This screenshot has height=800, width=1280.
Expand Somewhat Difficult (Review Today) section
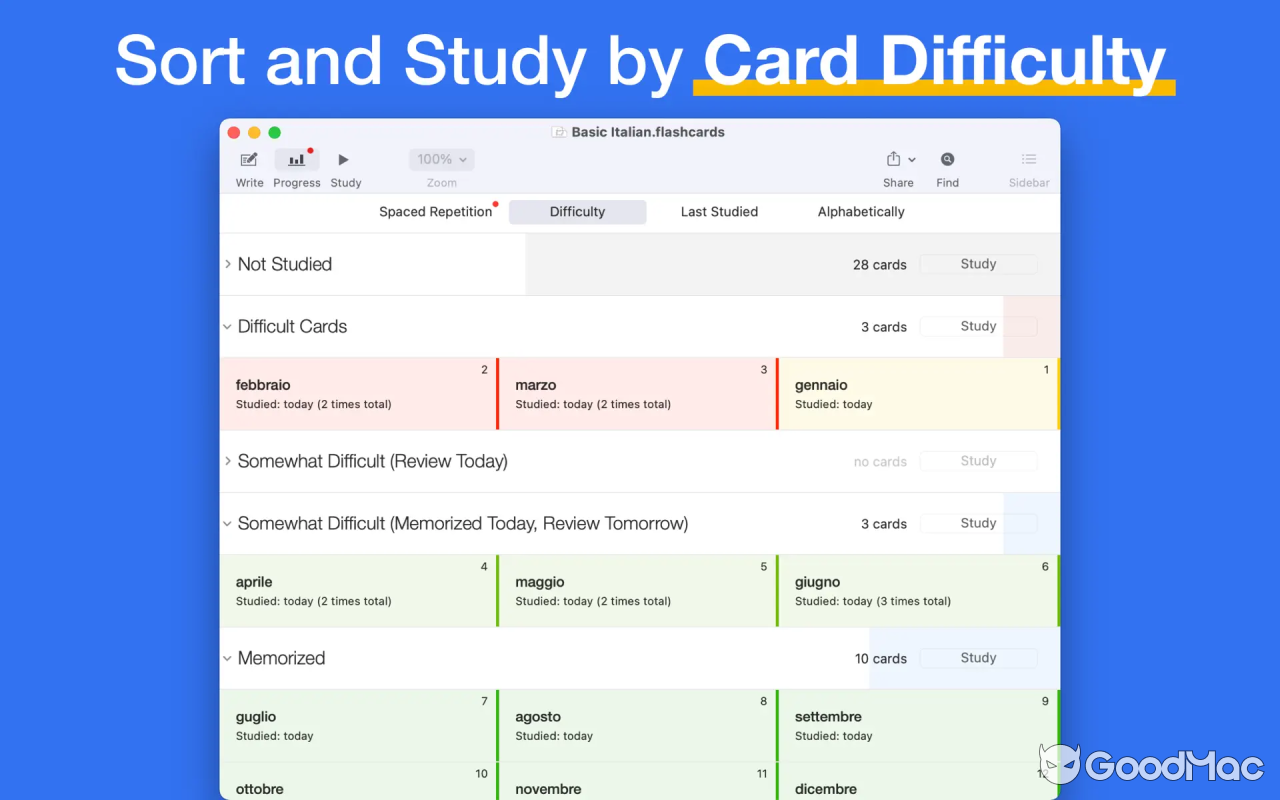click(227, 461)
